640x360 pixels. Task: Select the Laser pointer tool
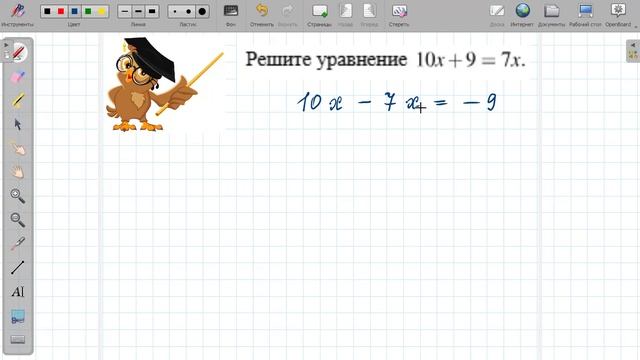point(18,244)
